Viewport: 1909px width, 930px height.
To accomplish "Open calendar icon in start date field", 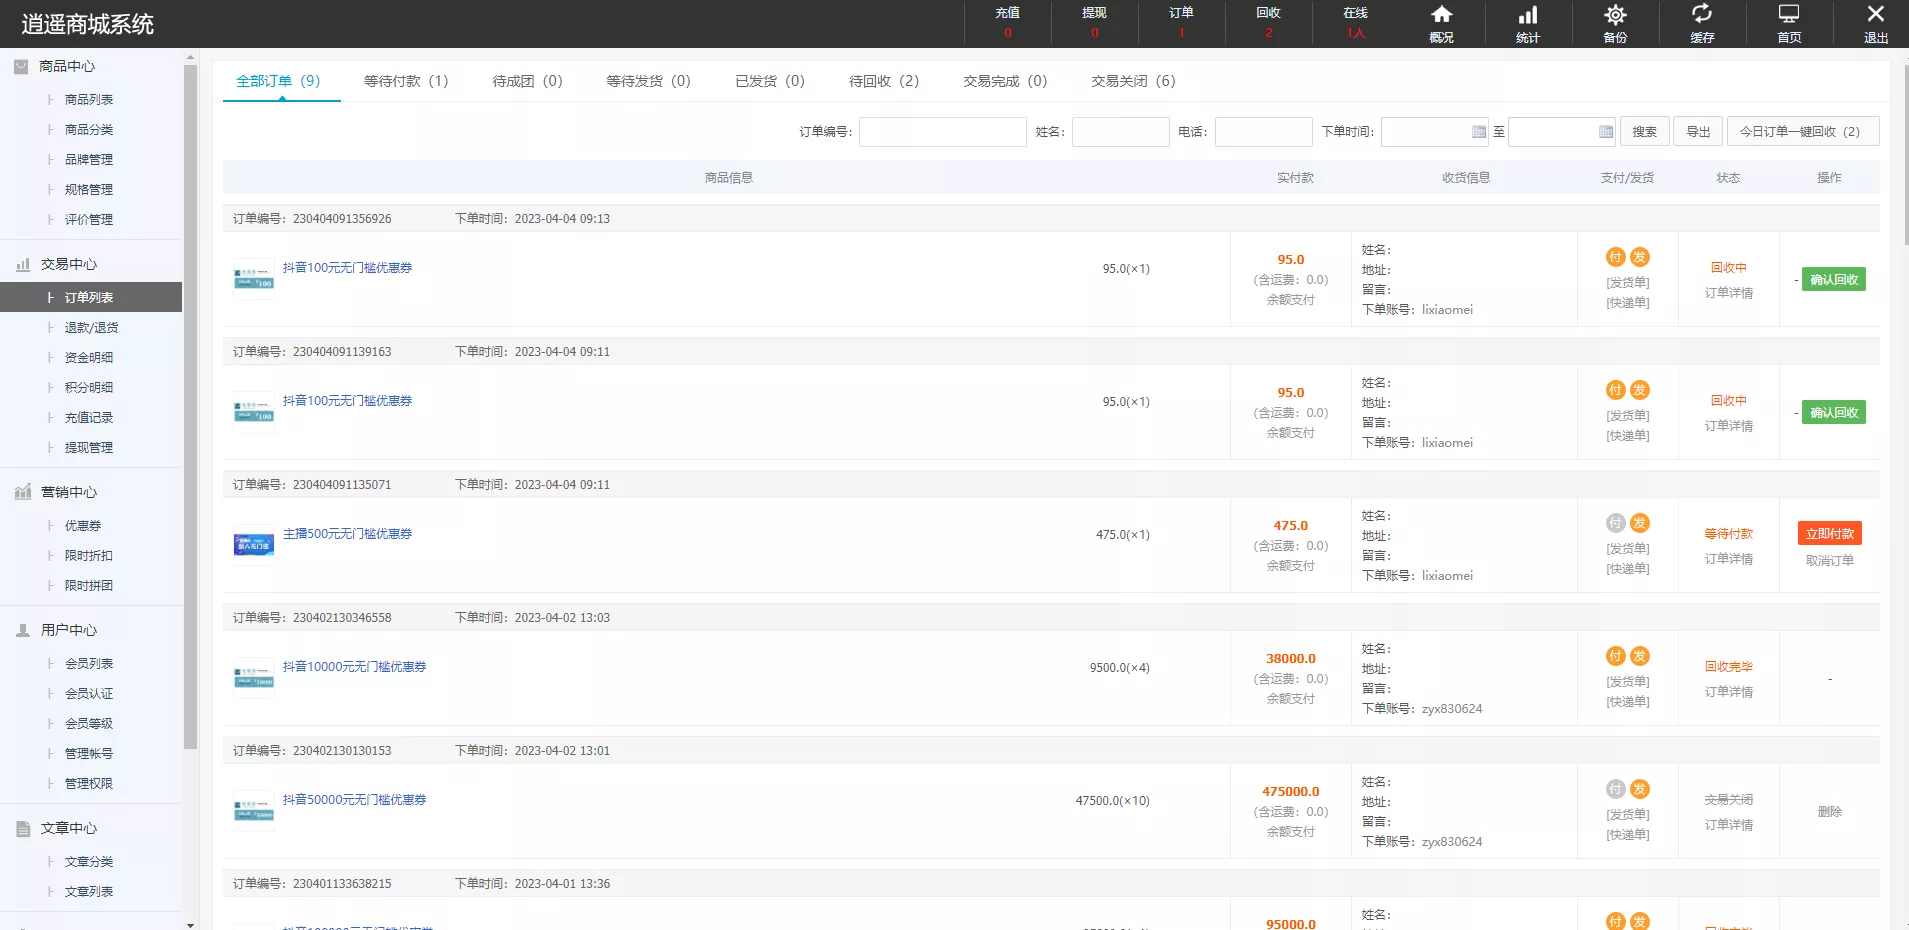I will click(x=1479, y=132).
